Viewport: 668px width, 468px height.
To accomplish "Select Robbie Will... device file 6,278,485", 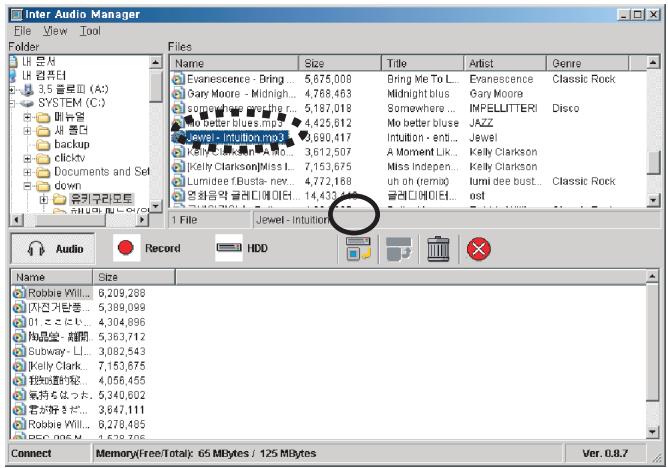I will 328,424.
